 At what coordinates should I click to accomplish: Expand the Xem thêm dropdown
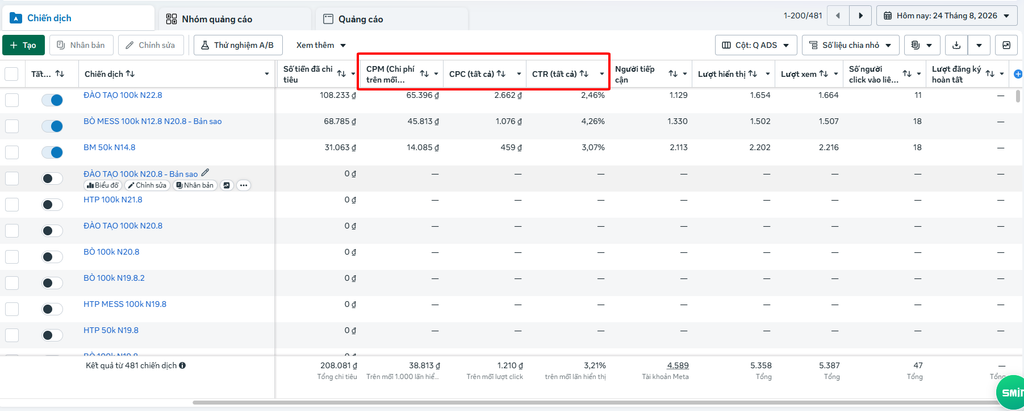[321, 45]
